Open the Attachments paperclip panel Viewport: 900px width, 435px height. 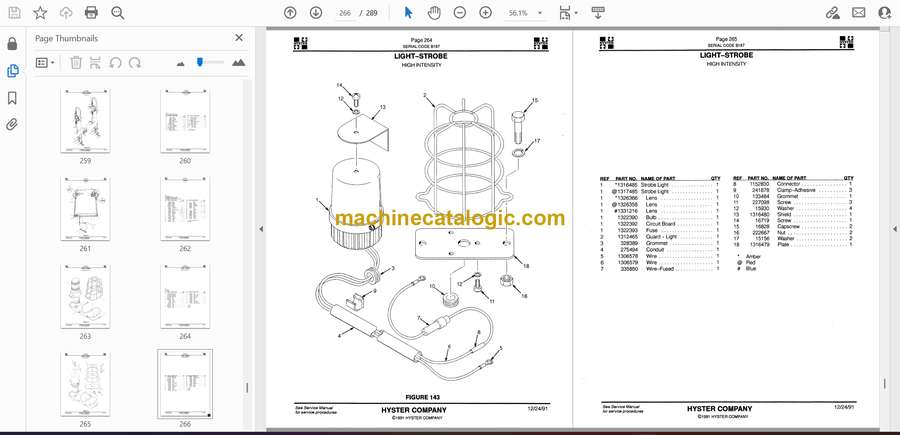(x=12, y=125)
